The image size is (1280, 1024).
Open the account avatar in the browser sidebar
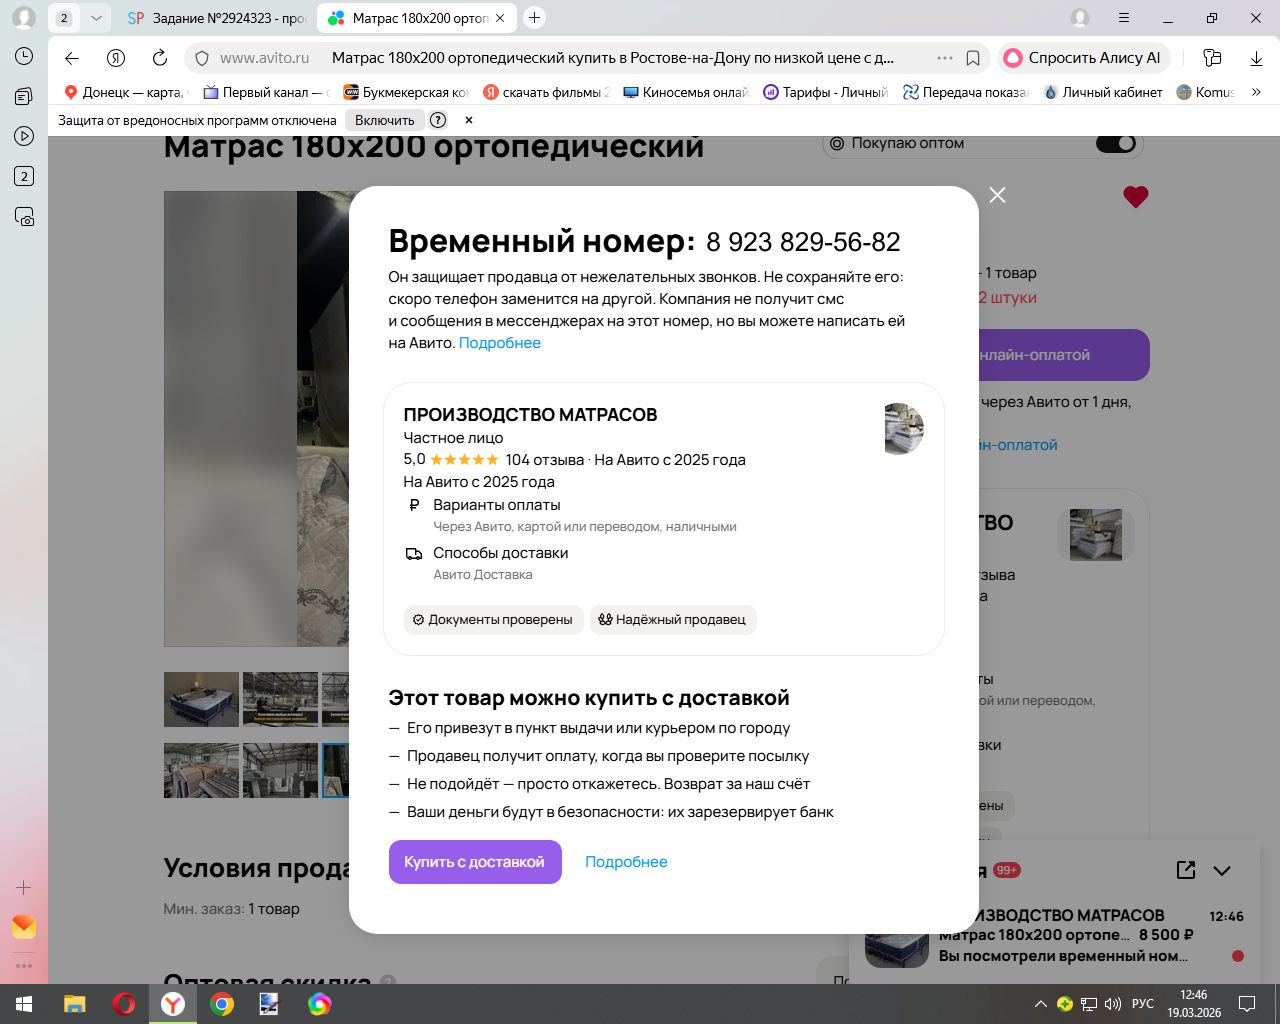(x=24, y=18)
